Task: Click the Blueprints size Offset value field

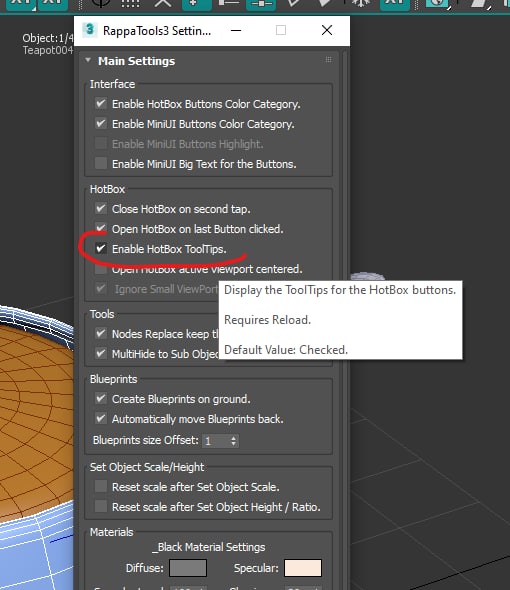Action: pos(215,441)
